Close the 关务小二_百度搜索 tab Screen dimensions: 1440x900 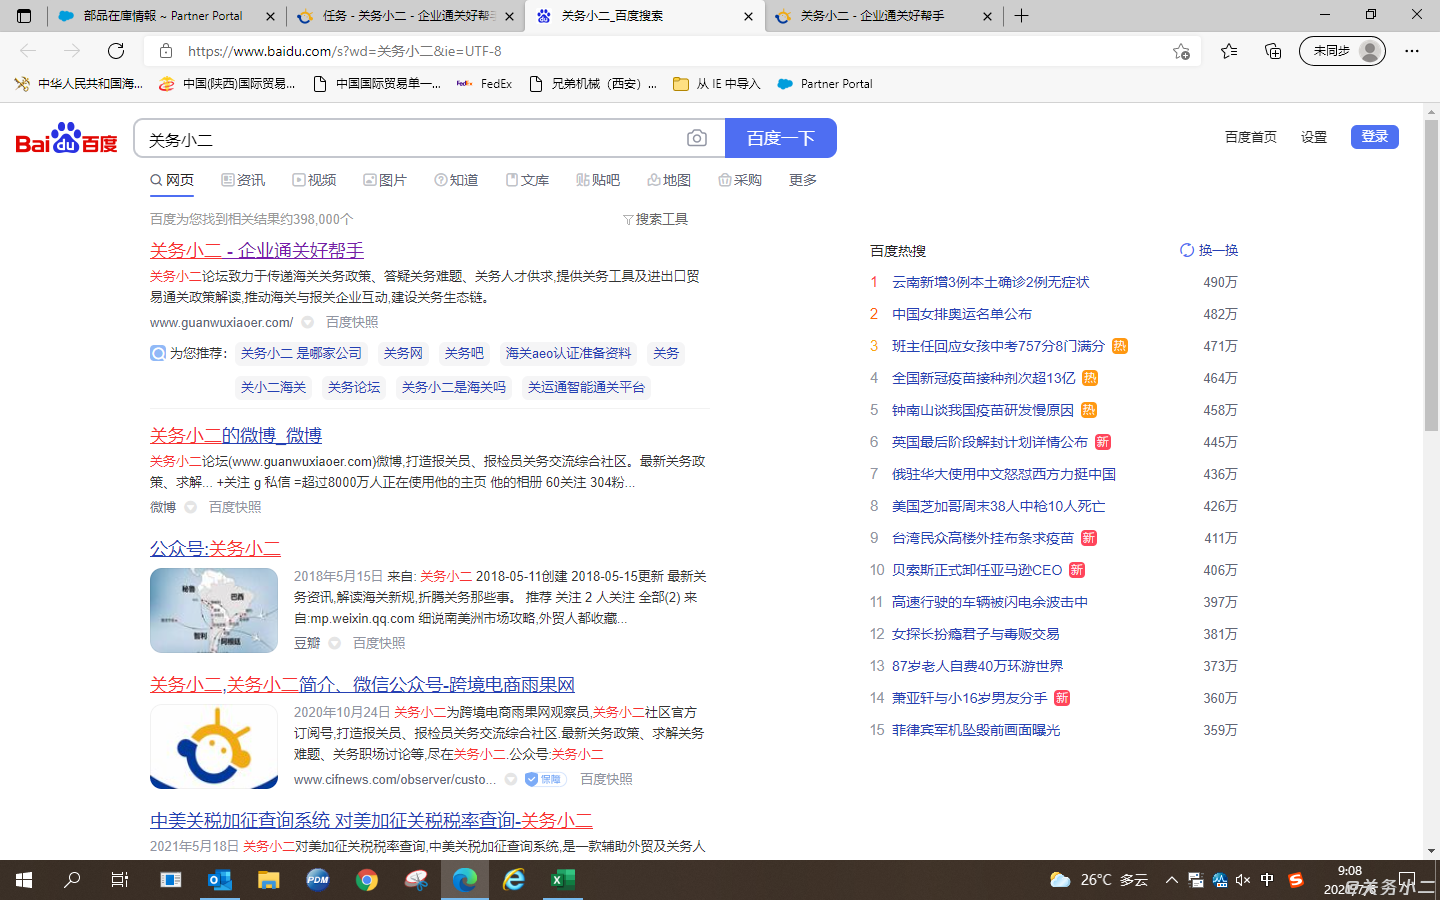pos(749,16)
